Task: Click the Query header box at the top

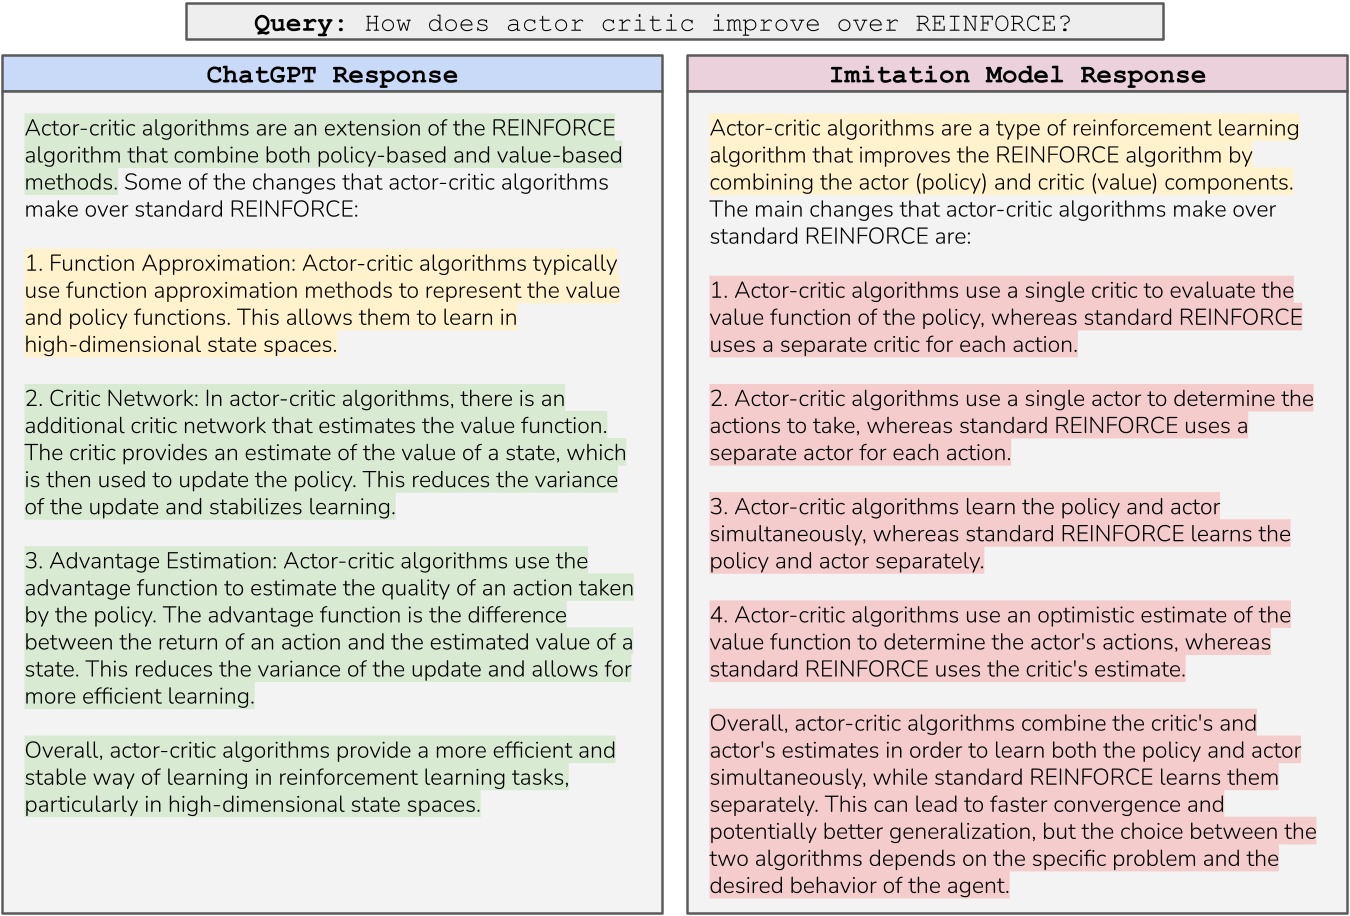Action: (x=674, y=22)
